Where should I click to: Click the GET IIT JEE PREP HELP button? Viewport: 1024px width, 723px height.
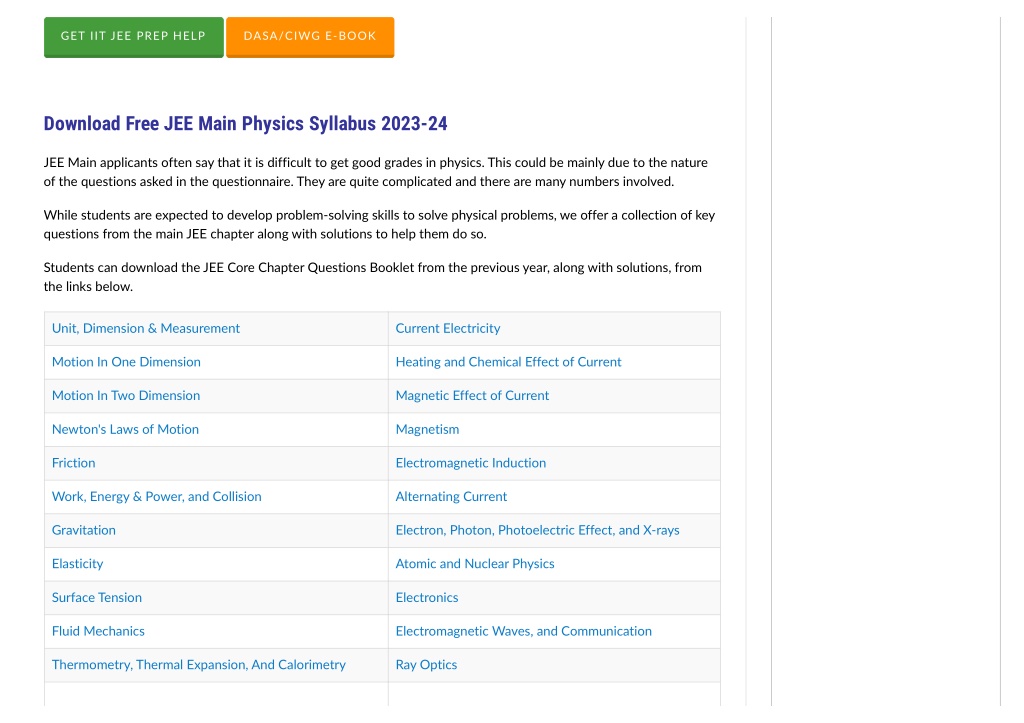pos(133,37)
